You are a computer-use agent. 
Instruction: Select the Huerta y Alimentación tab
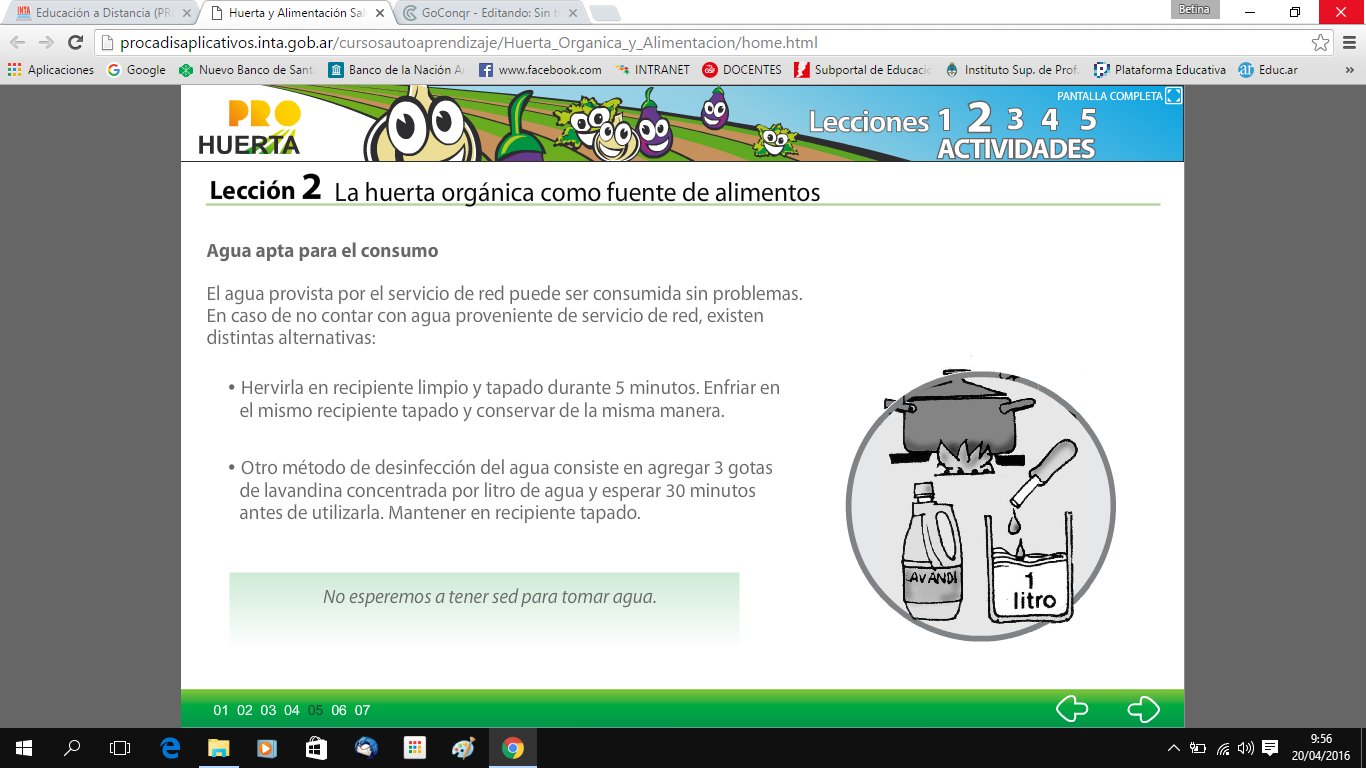[x=297, y=13]
